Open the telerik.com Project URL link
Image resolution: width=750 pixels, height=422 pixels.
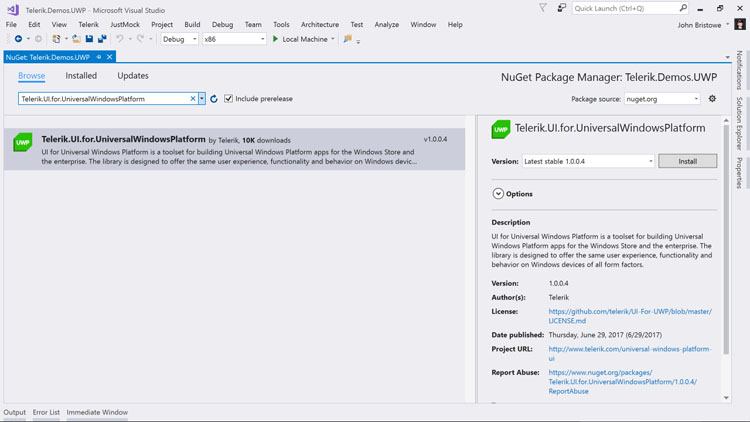click(x=630, y=354)
